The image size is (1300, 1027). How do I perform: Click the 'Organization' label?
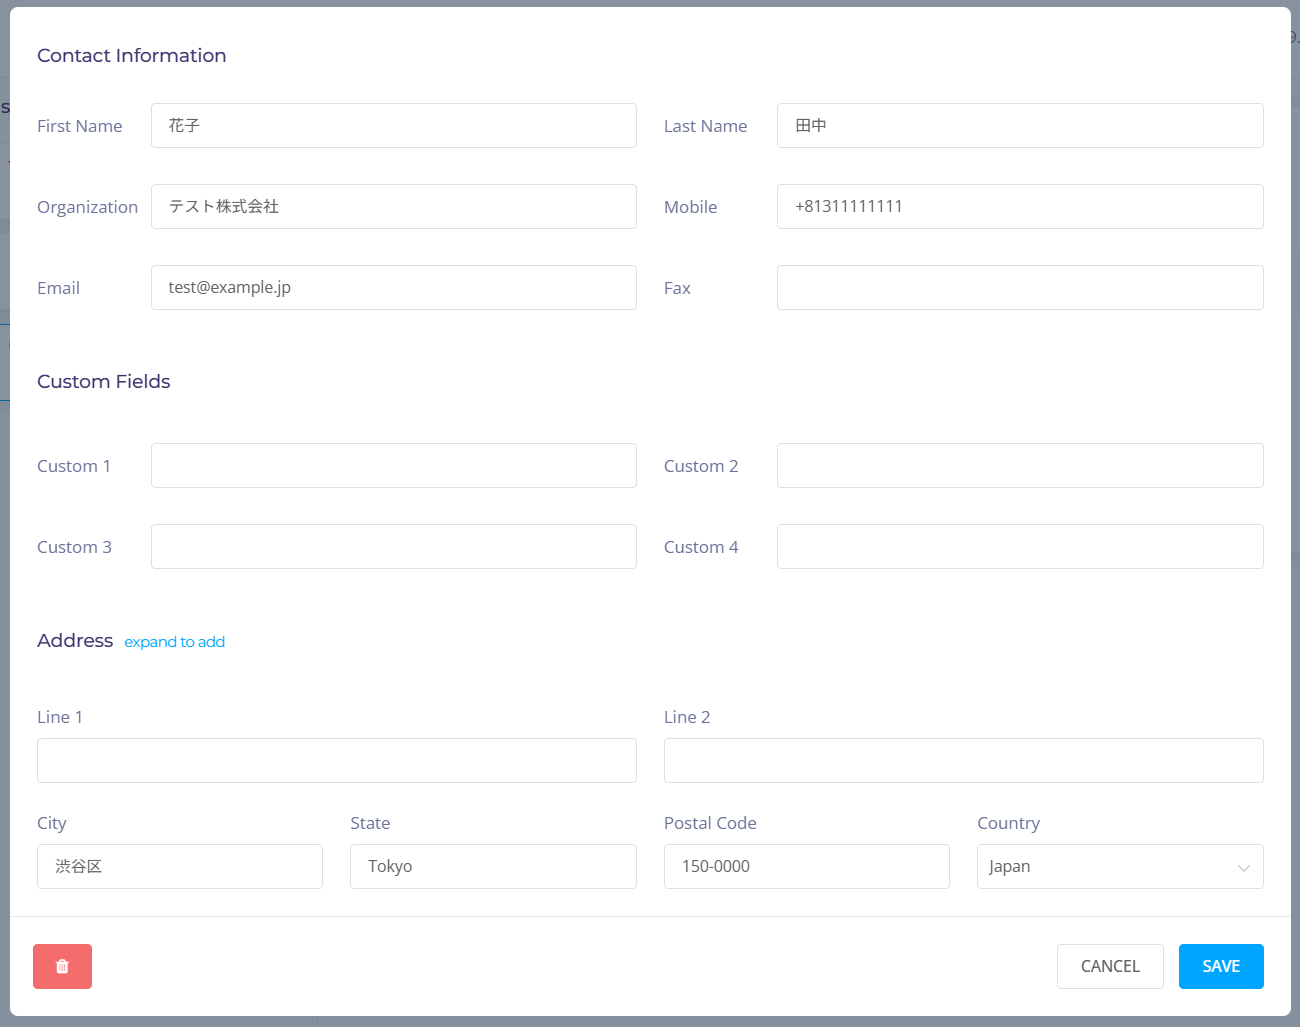pyautogui.click(x=88, y=207)
